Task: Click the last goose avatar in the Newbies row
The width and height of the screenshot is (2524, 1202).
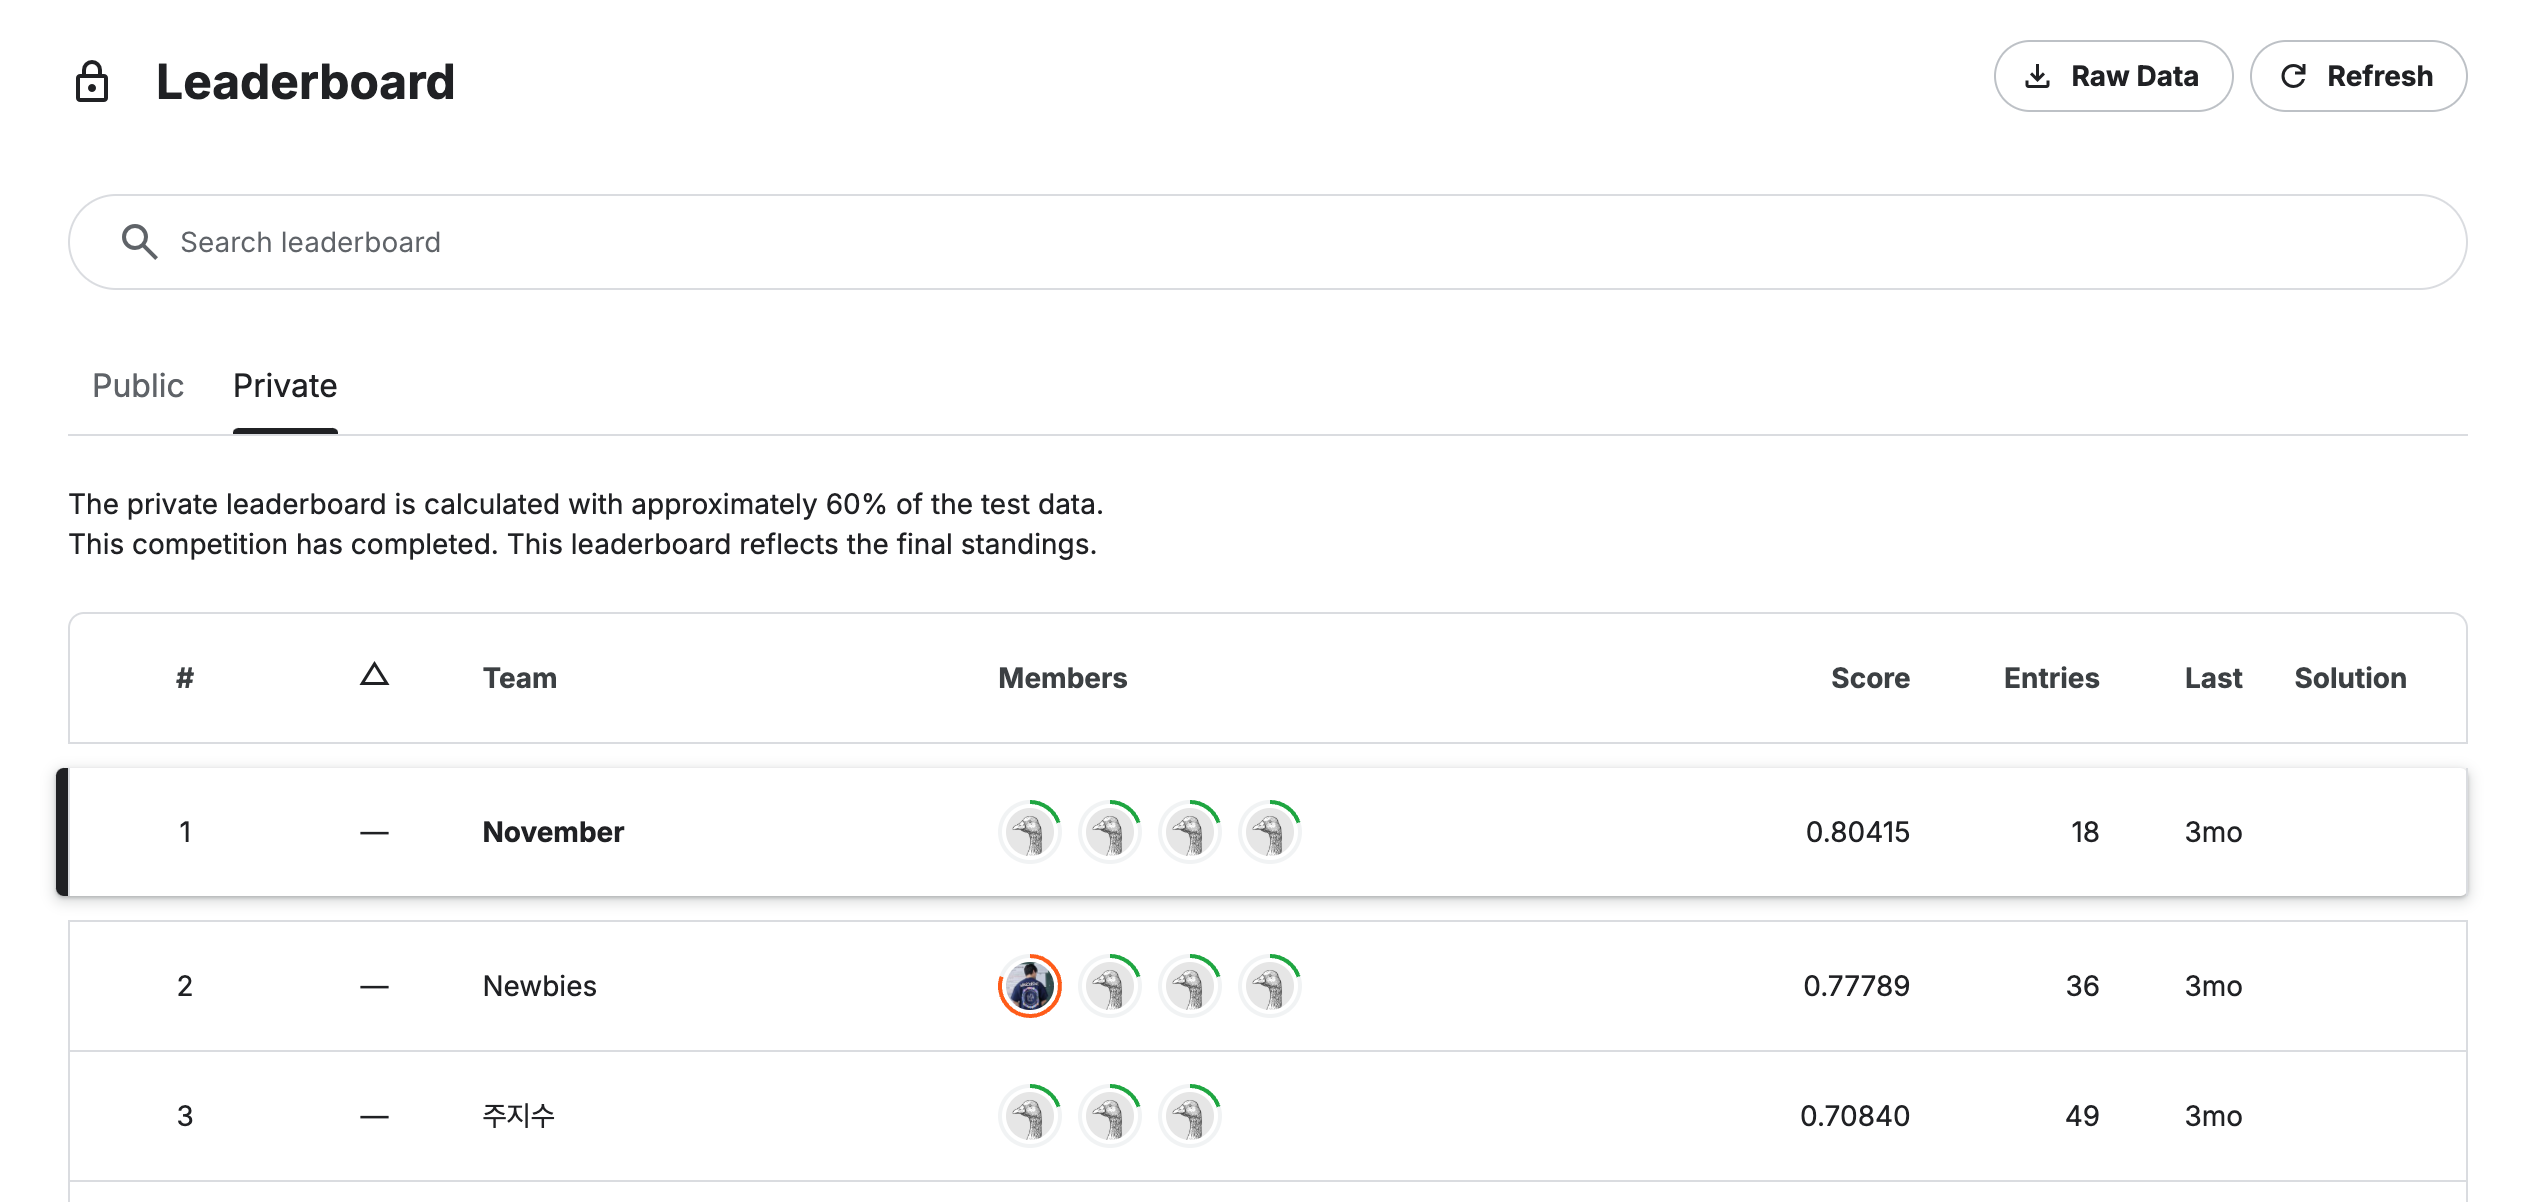Action: point(1269,986)
